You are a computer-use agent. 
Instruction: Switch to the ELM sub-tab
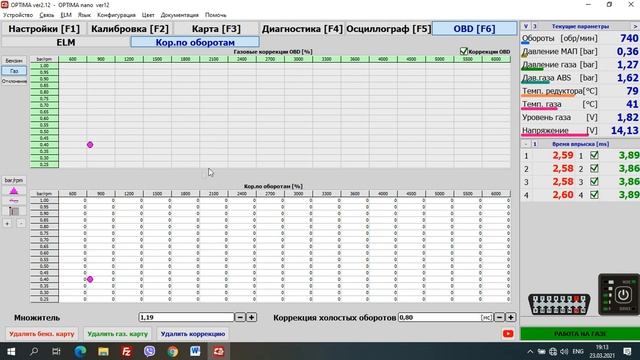(x=66, y=42)
